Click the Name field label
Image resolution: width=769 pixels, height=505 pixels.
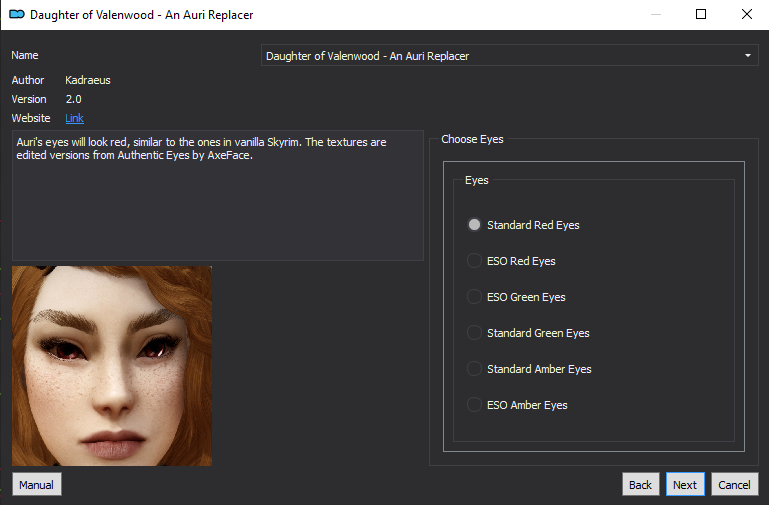click(25, 55)
